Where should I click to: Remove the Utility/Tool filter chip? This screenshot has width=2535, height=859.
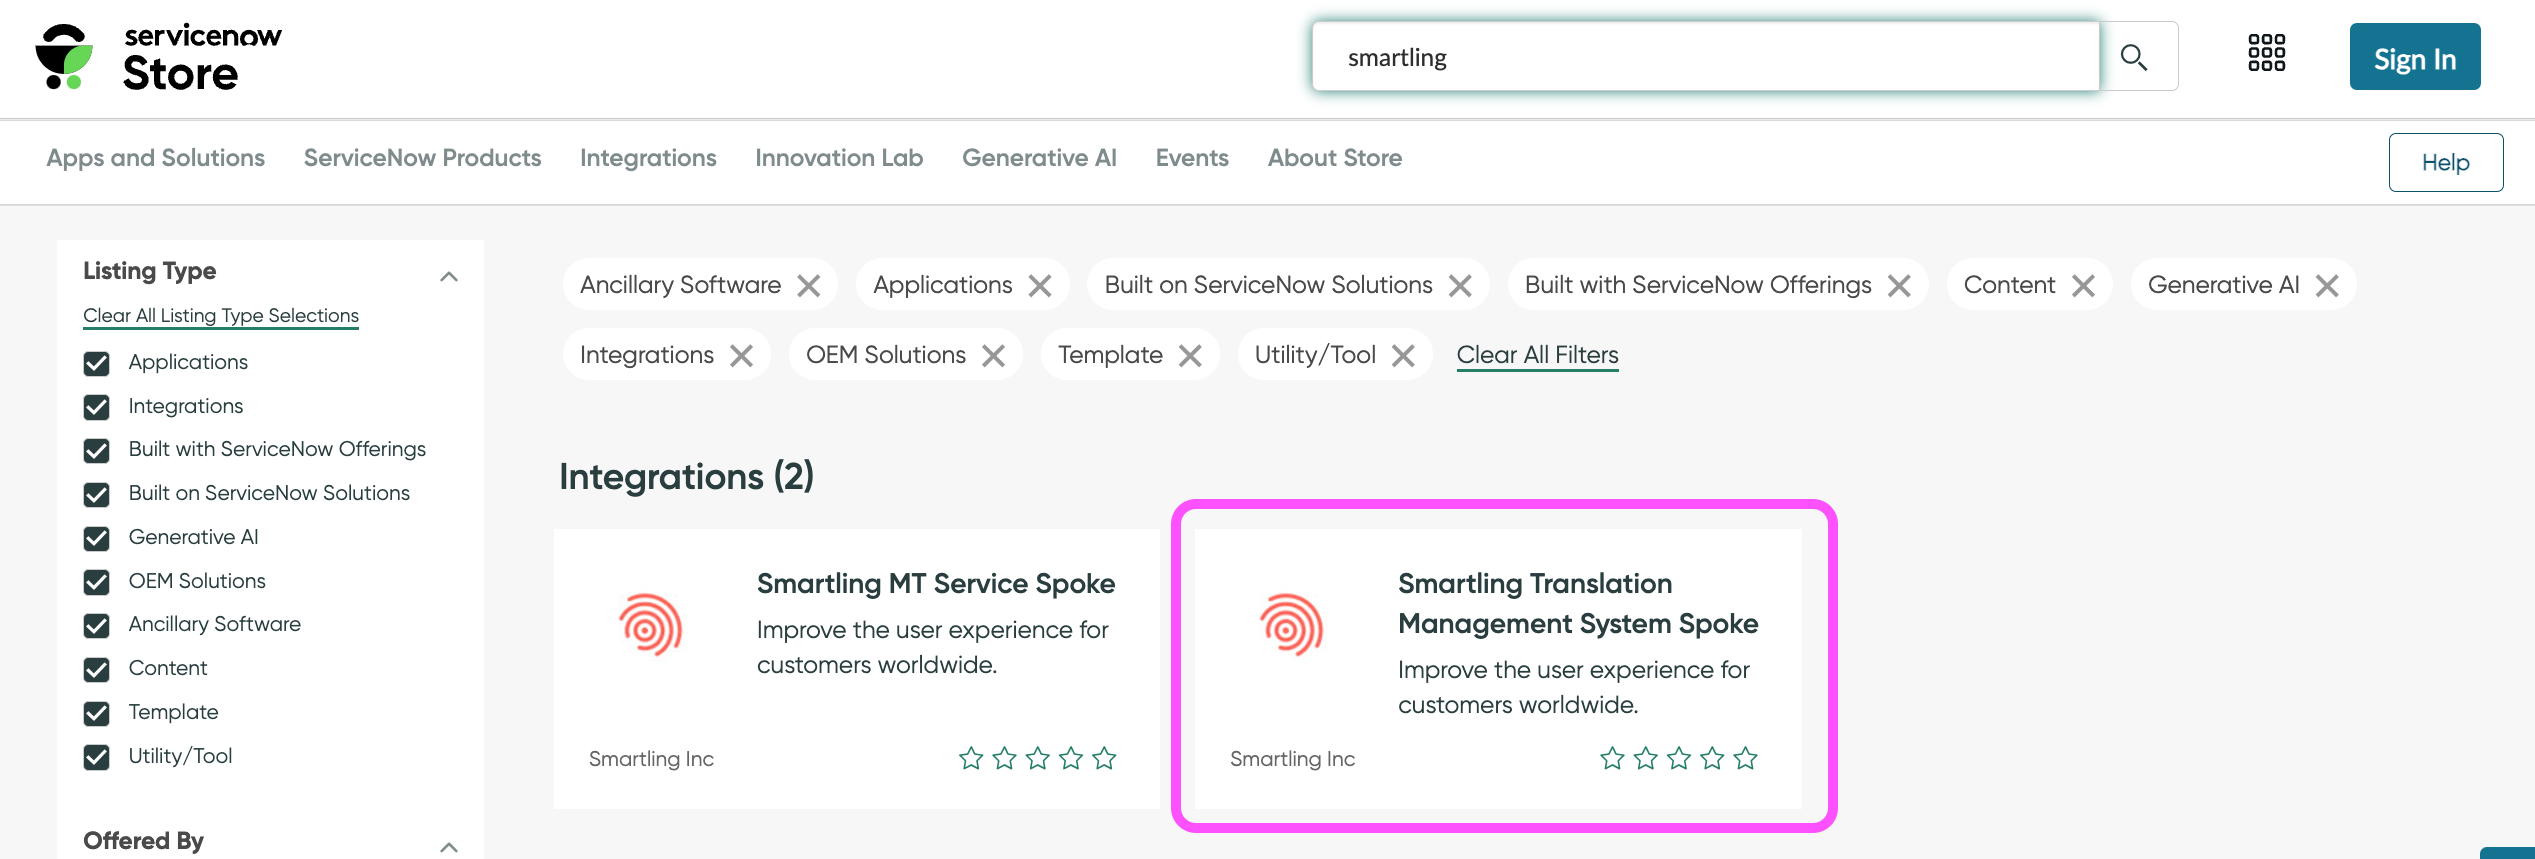point(1403,356)
